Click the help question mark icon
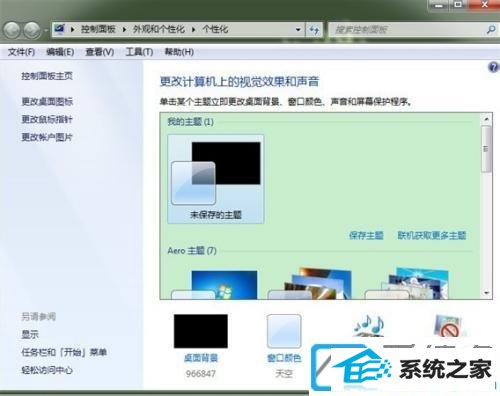 click(493, 68)
